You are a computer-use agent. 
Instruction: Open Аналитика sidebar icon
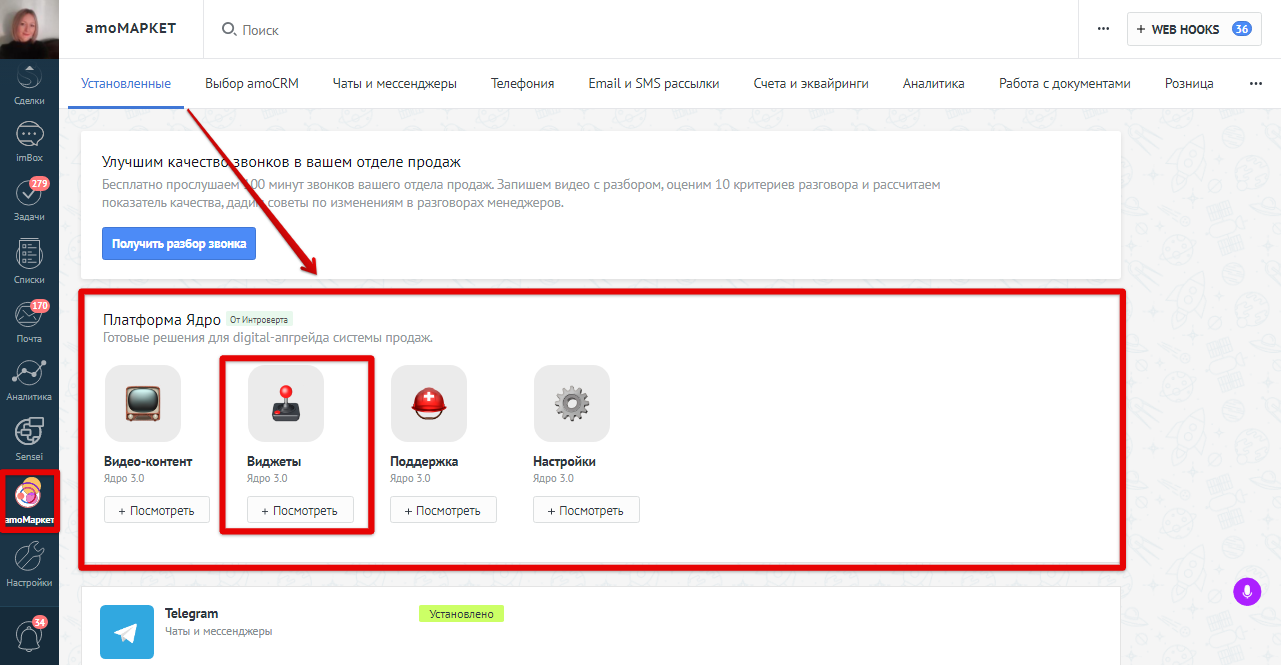tap(29, 380)
